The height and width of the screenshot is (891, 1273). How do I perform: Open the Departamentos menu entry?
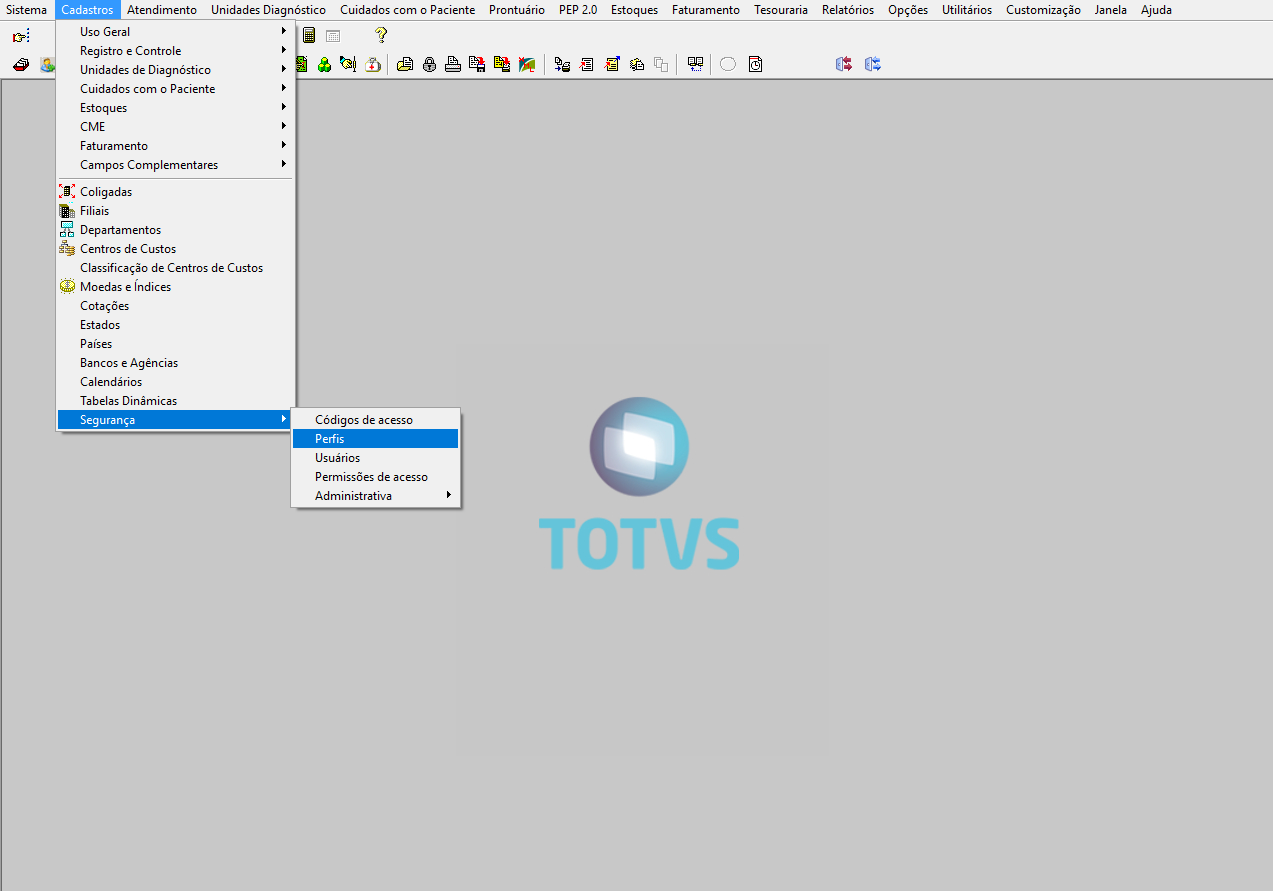(x=175, y=230)
